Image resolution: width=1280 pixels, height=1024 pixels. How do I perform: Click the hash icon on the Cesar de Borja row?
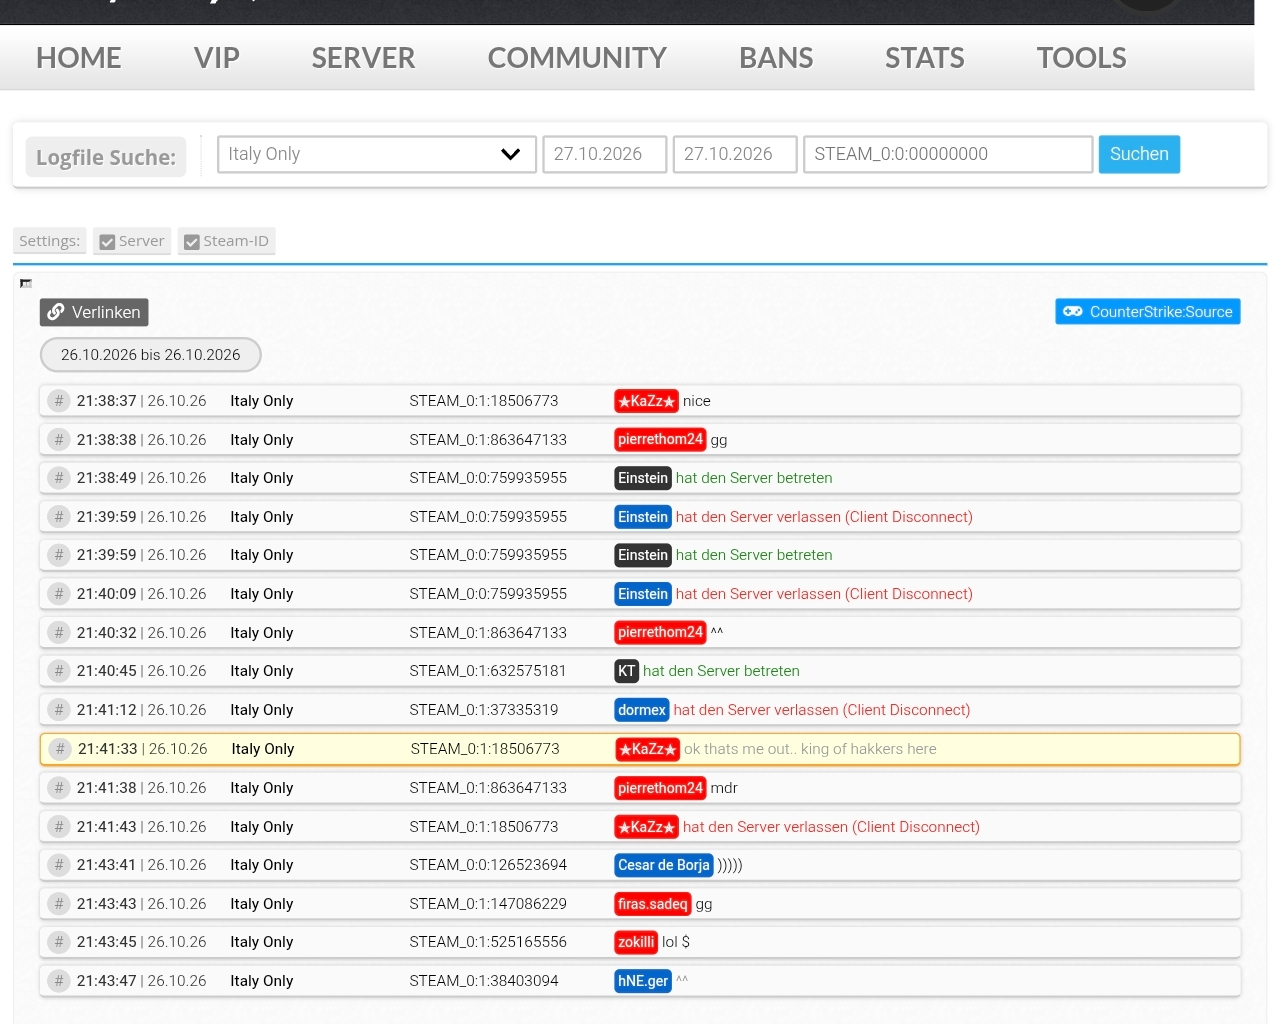[x=59, y=865]
